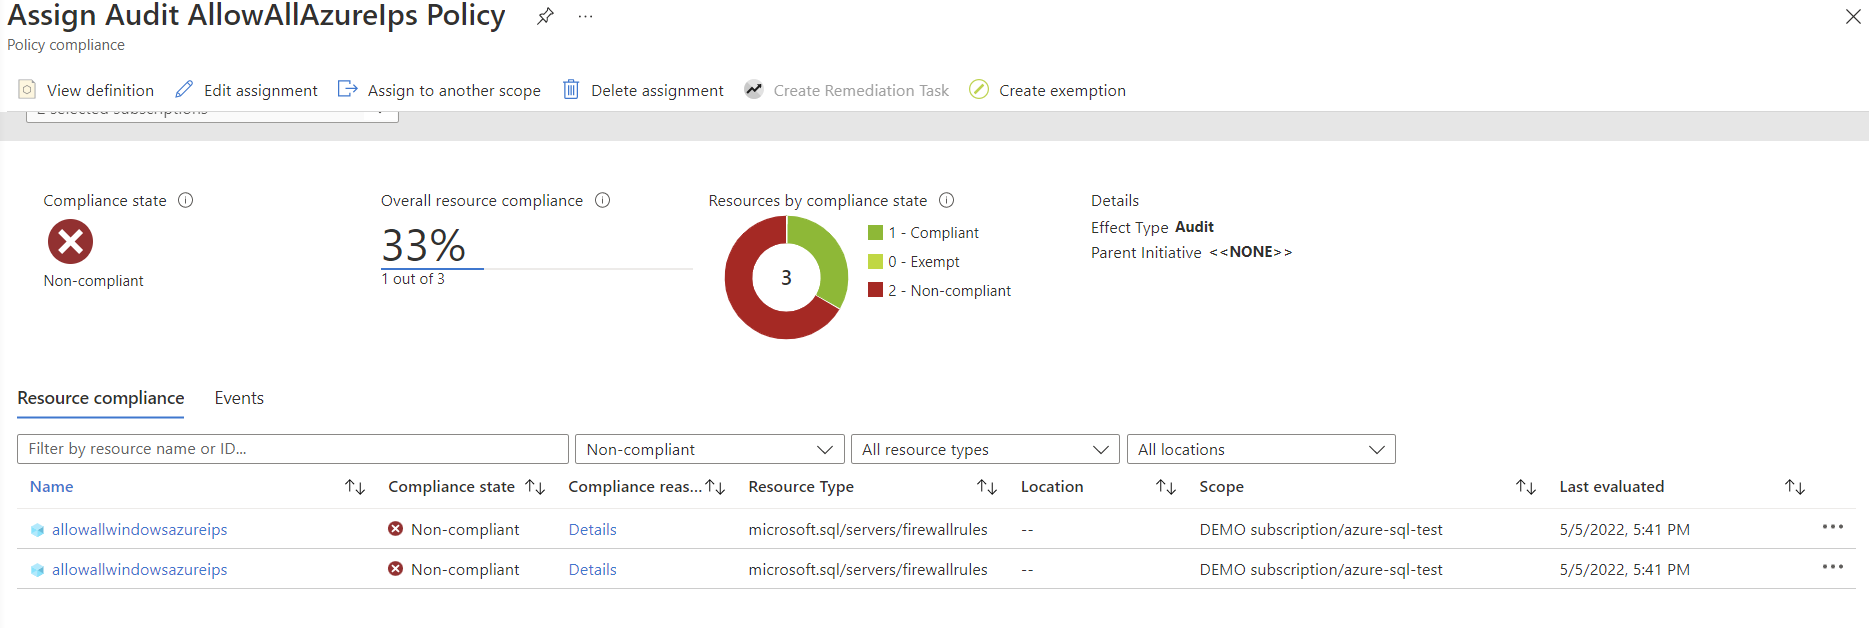Click first row's Non-compliant status icon
This screenshot has width=1869, height=628.
[x=395, y=529]
